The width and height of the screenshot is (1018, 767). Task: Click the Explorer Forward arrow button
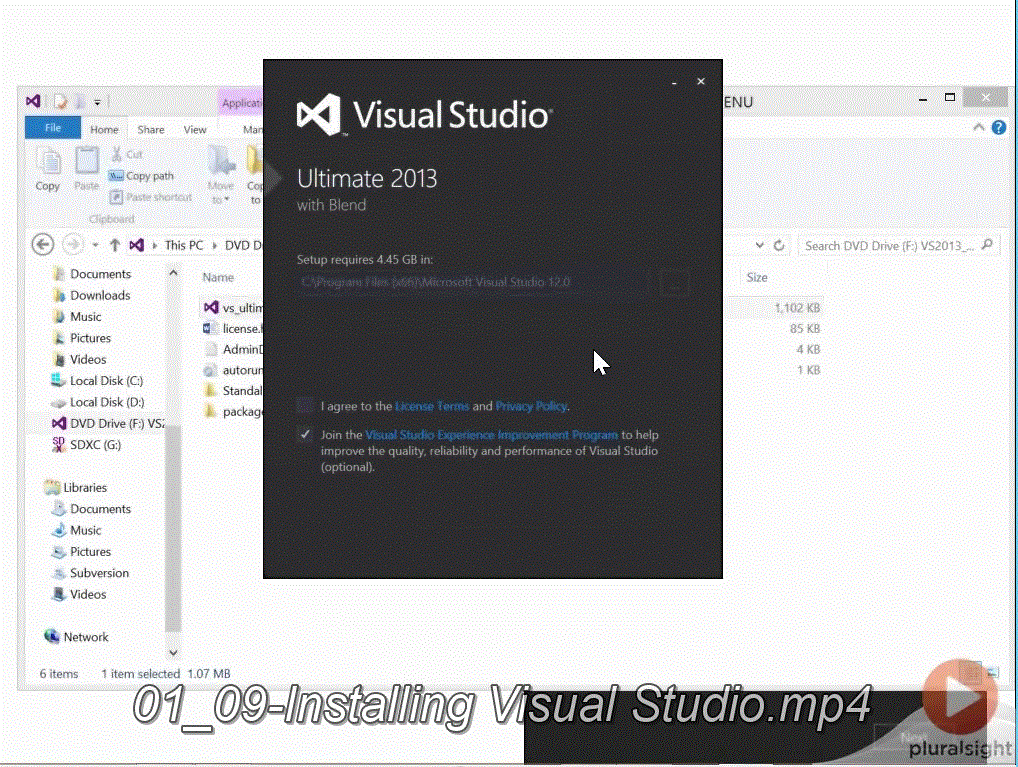point(73,245)
